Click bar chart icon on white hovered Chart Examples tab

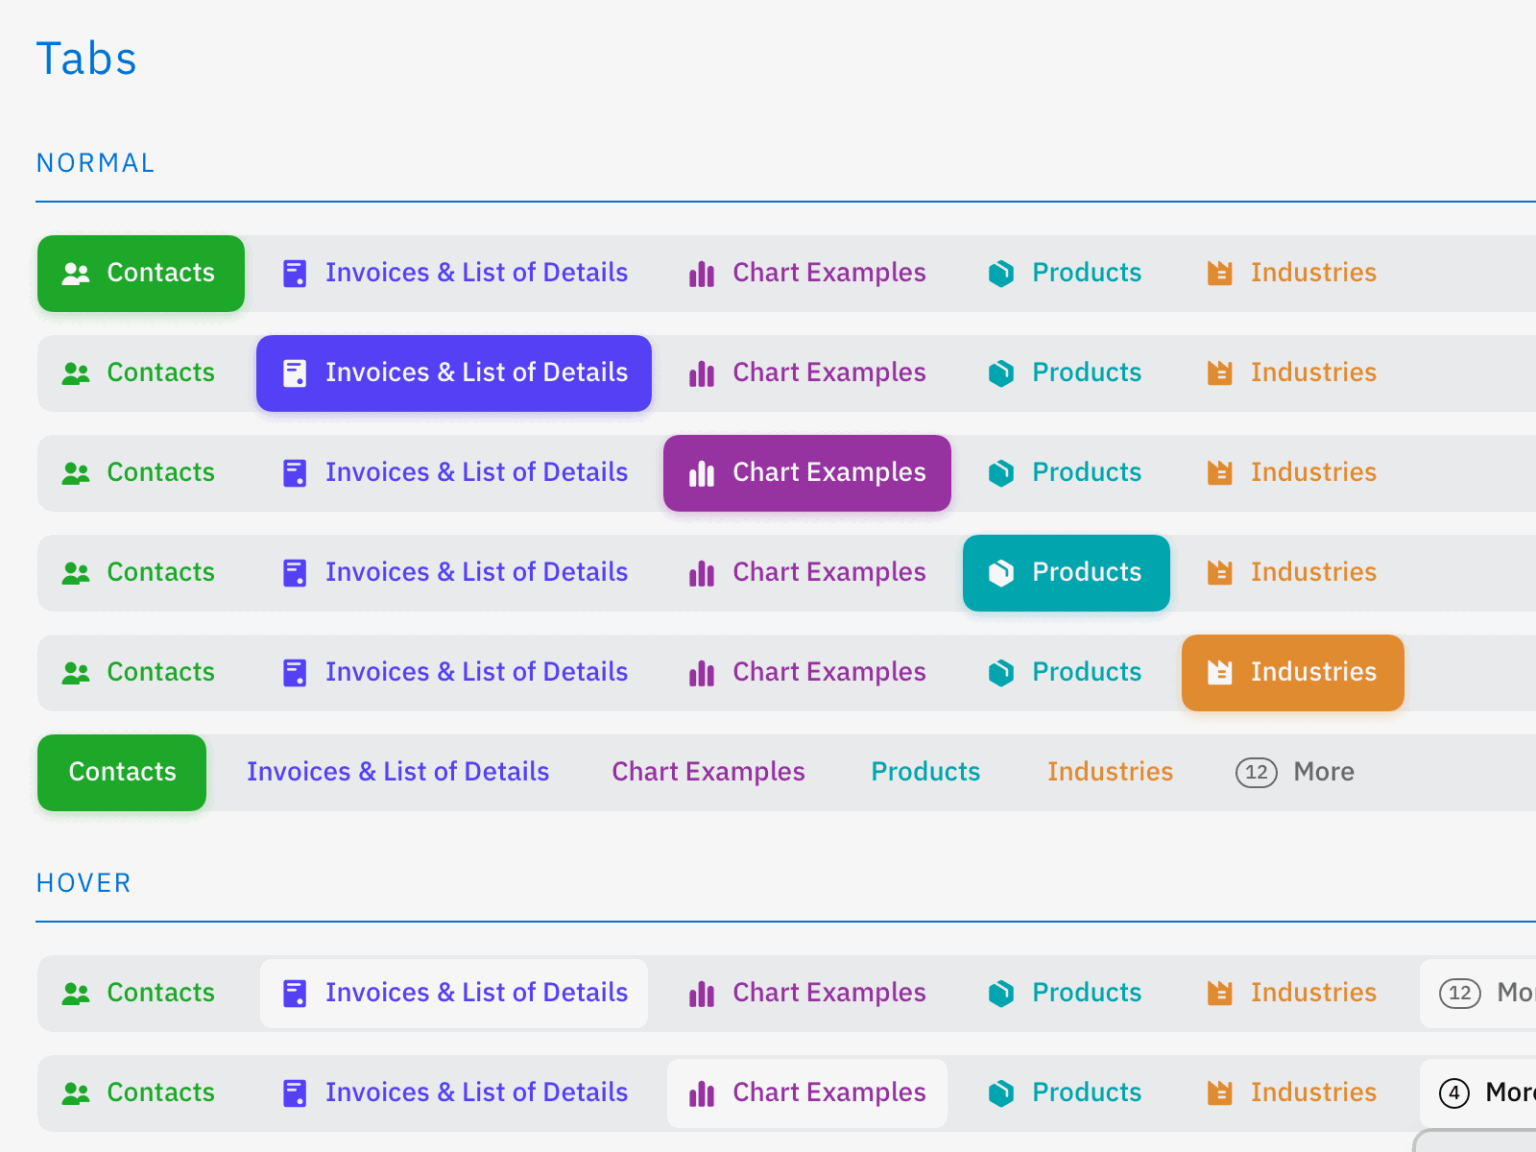coord(702,1093)
